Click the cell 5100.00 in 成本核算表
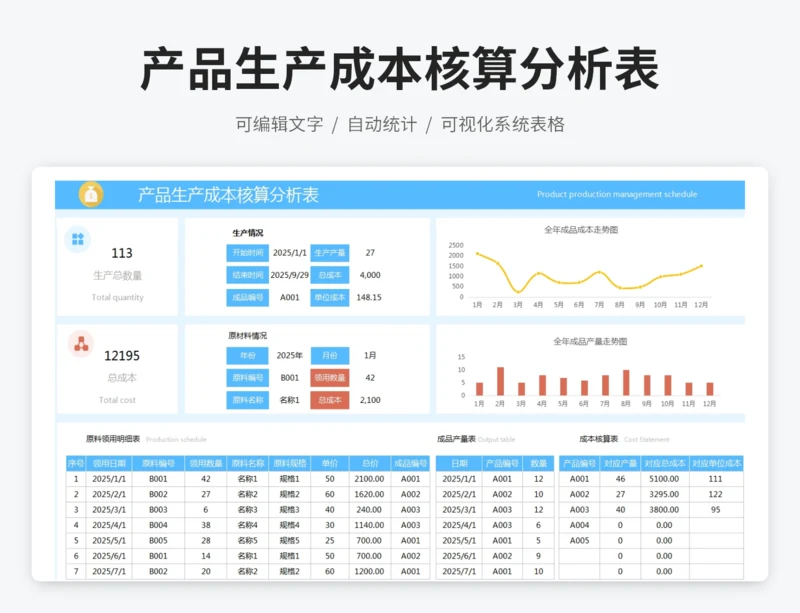 point(664,479)
